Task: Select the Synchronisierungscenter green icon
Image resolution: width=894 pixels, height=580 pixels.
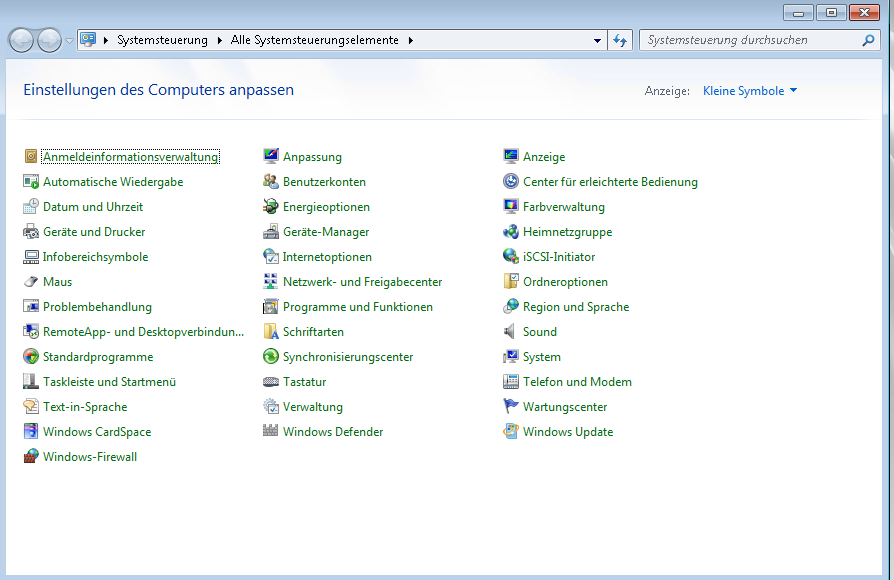Action: coord(271,357)
